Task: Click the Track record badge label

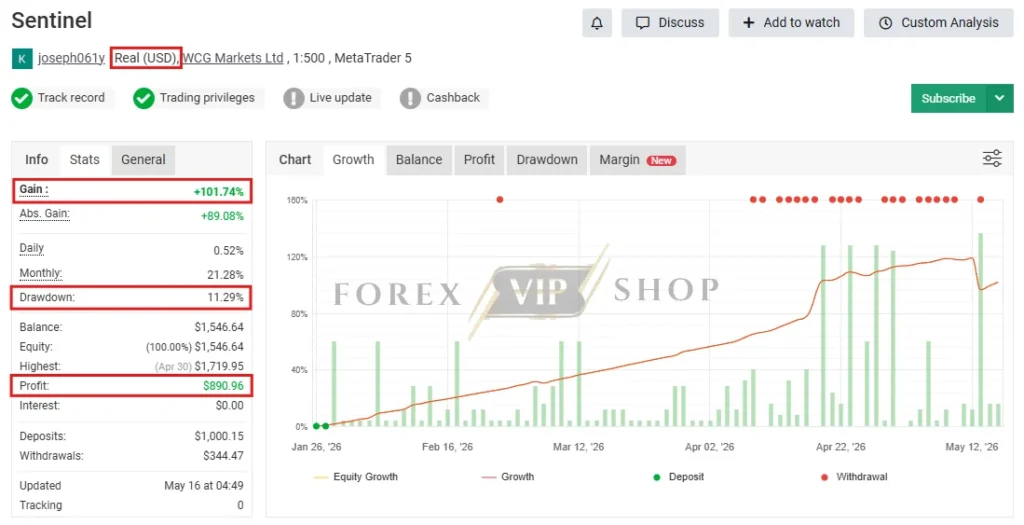Action: 71,98
